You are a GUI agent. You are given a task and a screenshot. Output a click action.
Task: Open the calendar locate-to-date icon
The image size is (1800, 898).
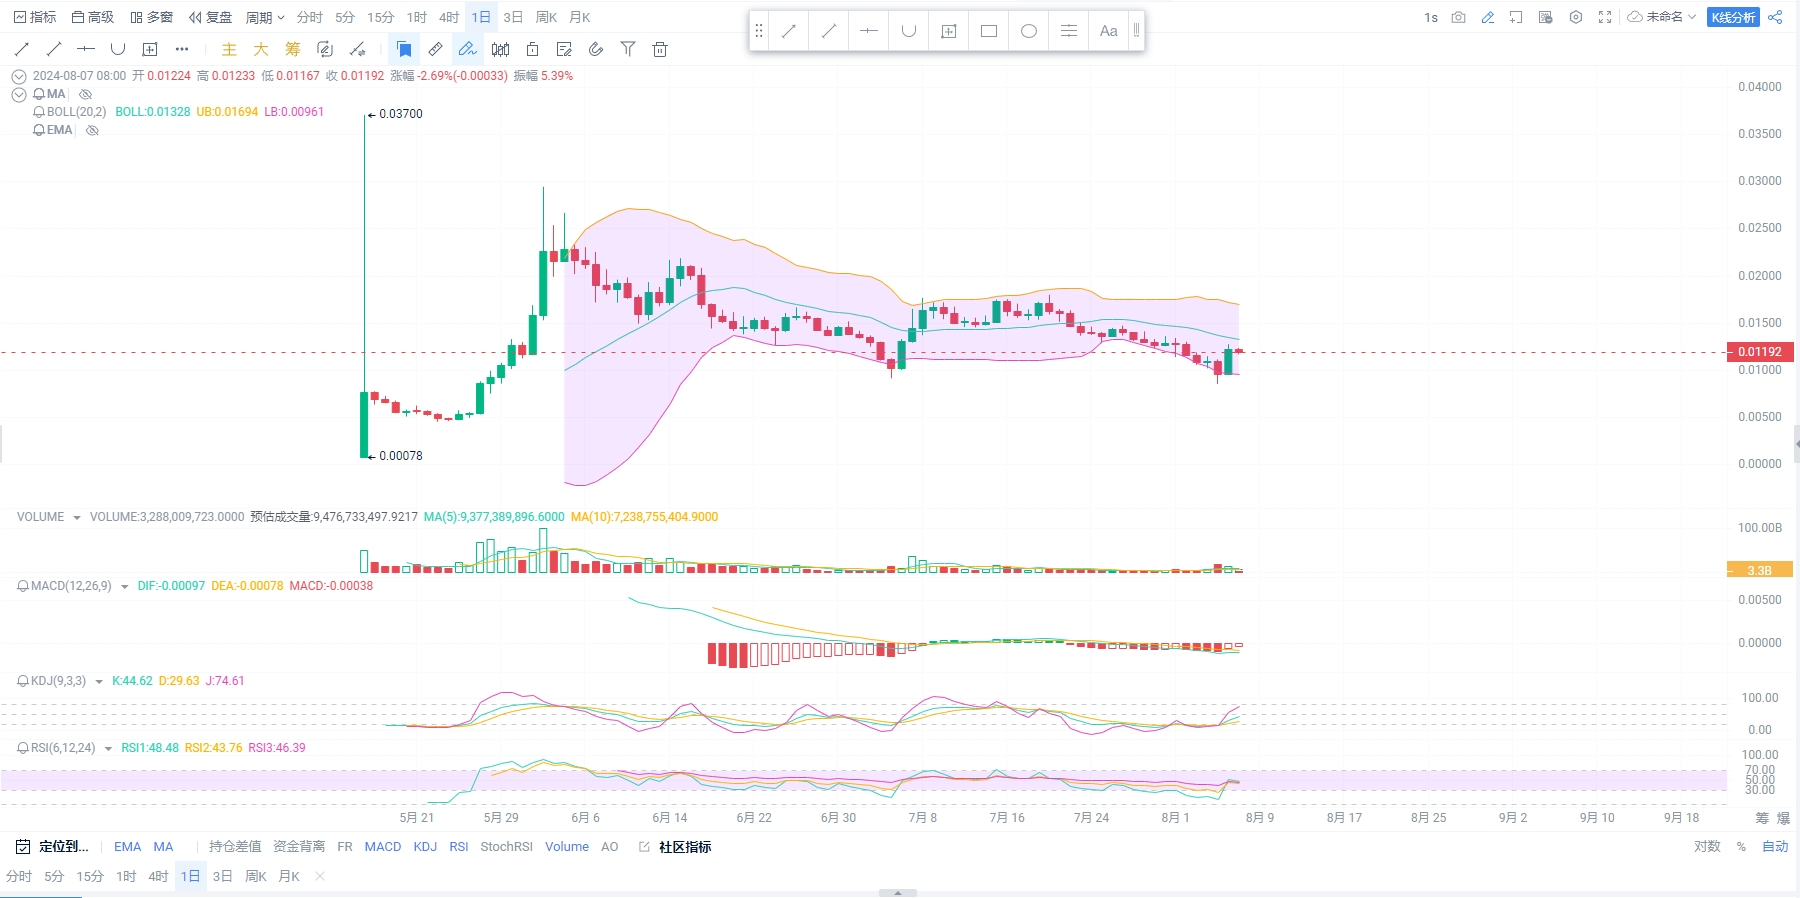(23, 847)
